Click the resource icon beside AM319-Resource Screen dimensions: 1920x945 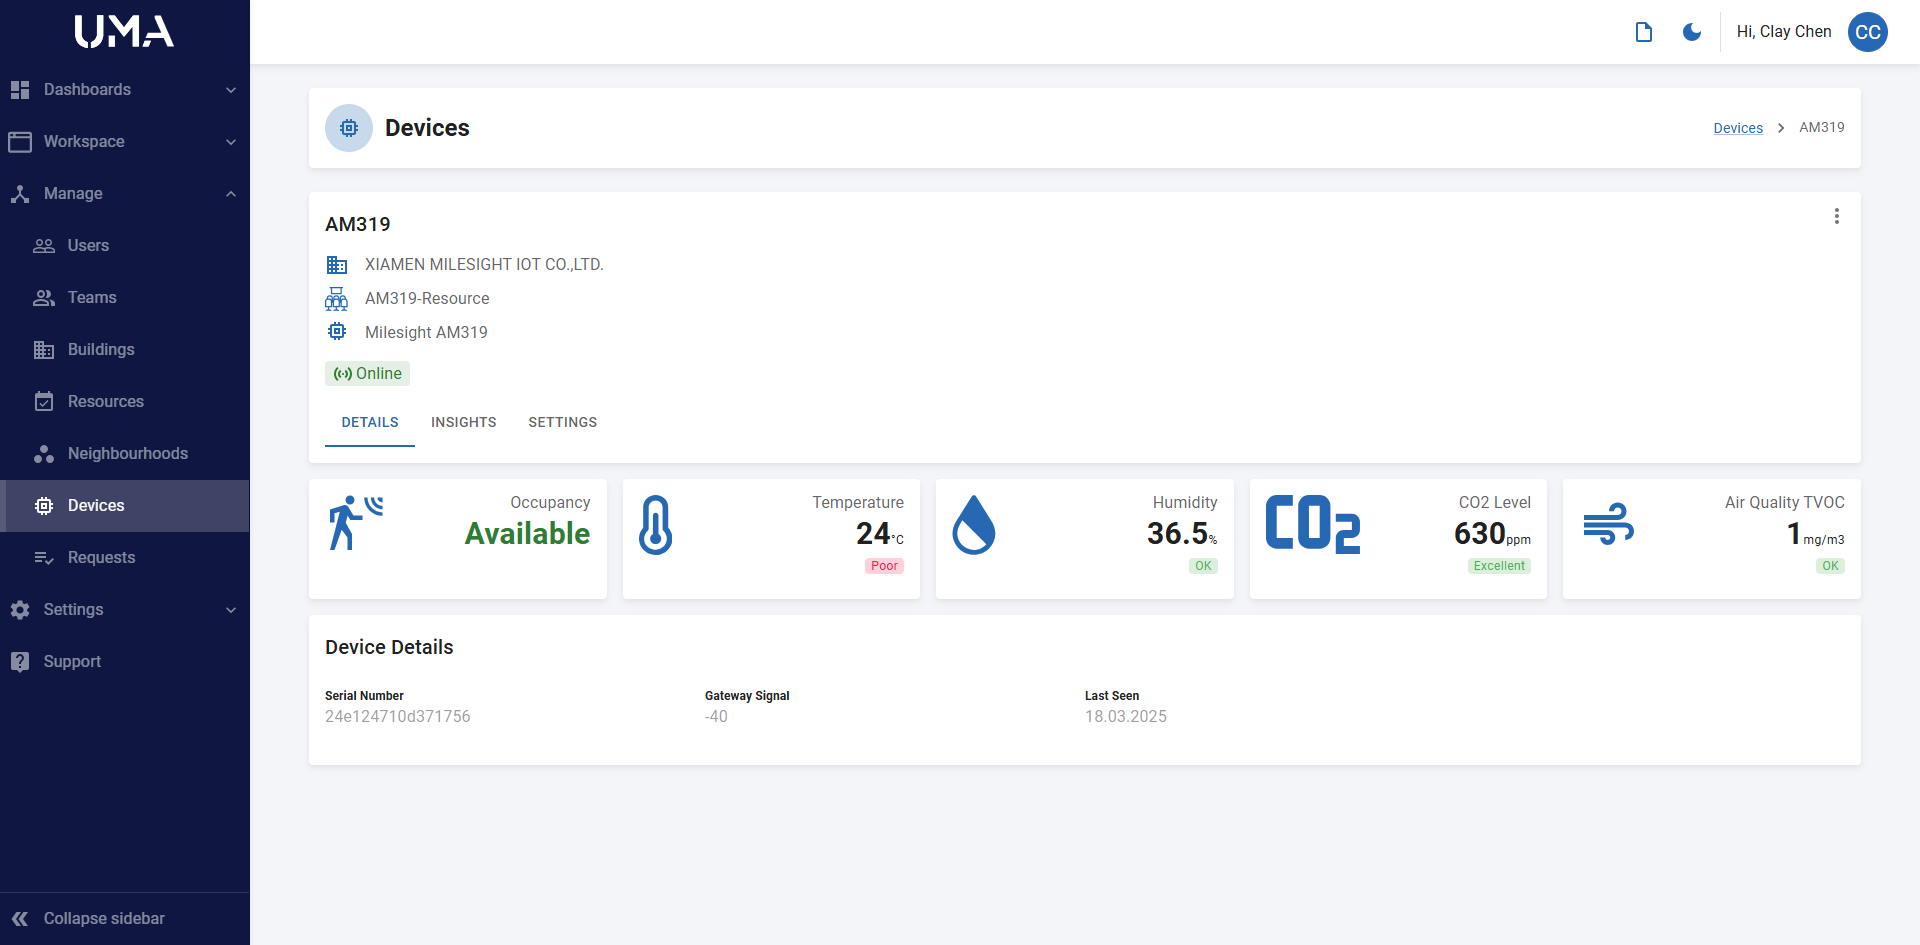(x=337, y=299)
